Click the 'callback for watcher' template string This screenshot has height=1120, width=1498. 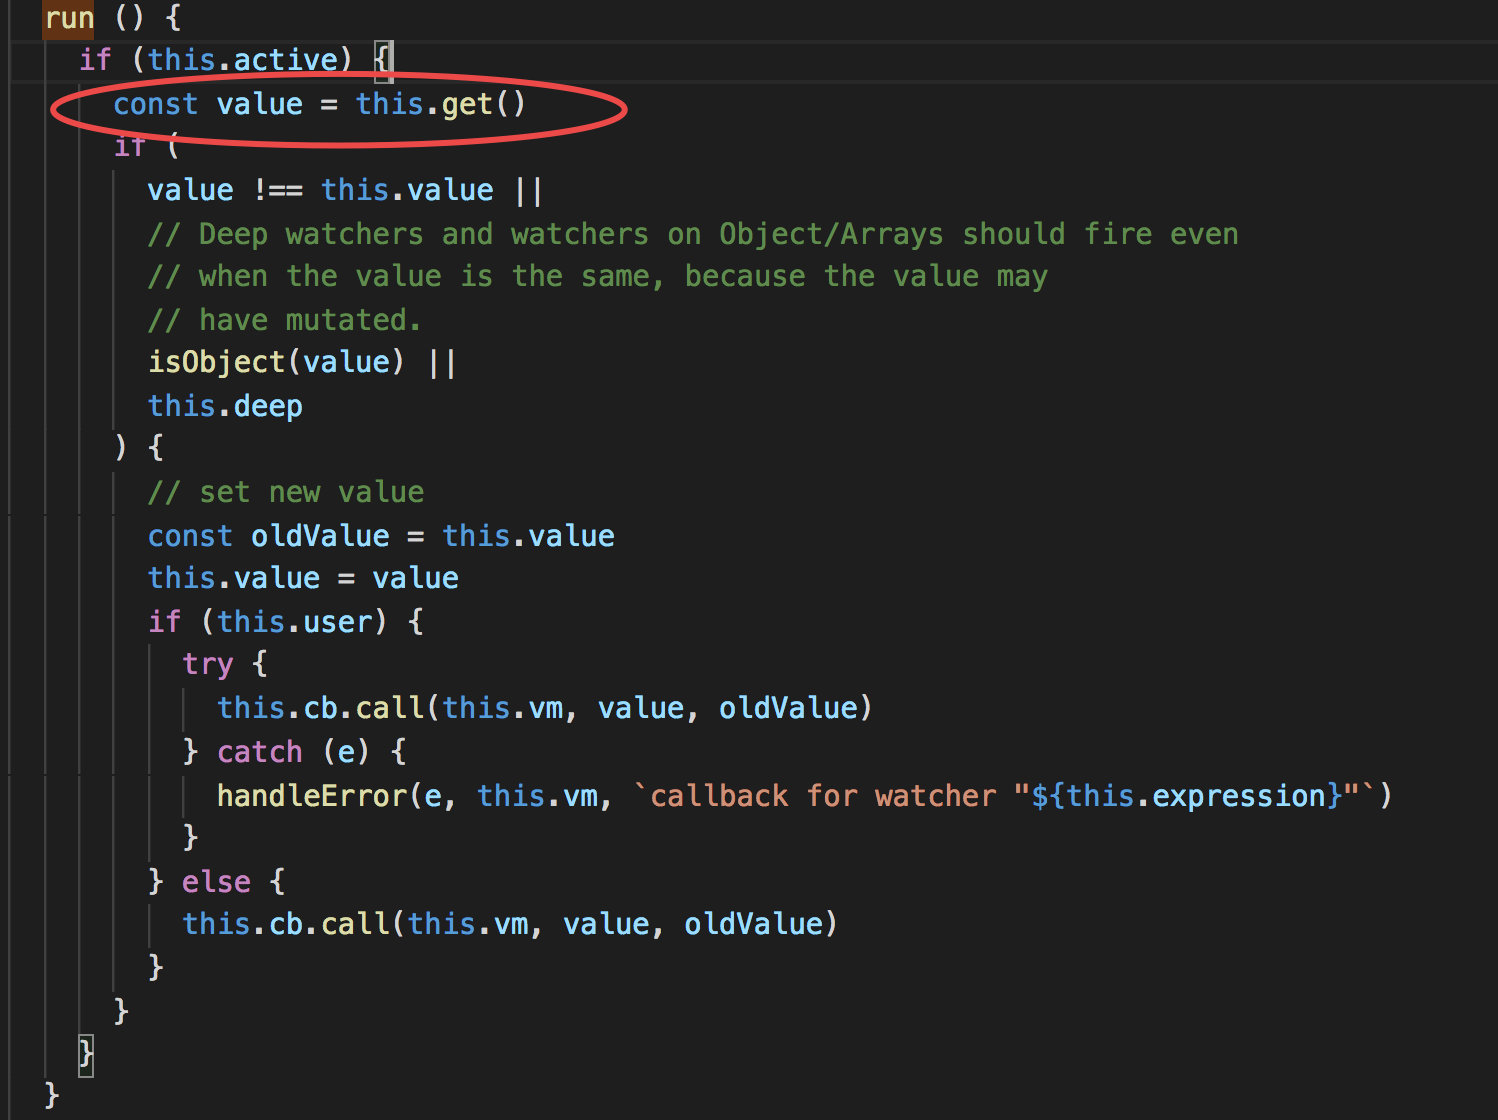1004,796
